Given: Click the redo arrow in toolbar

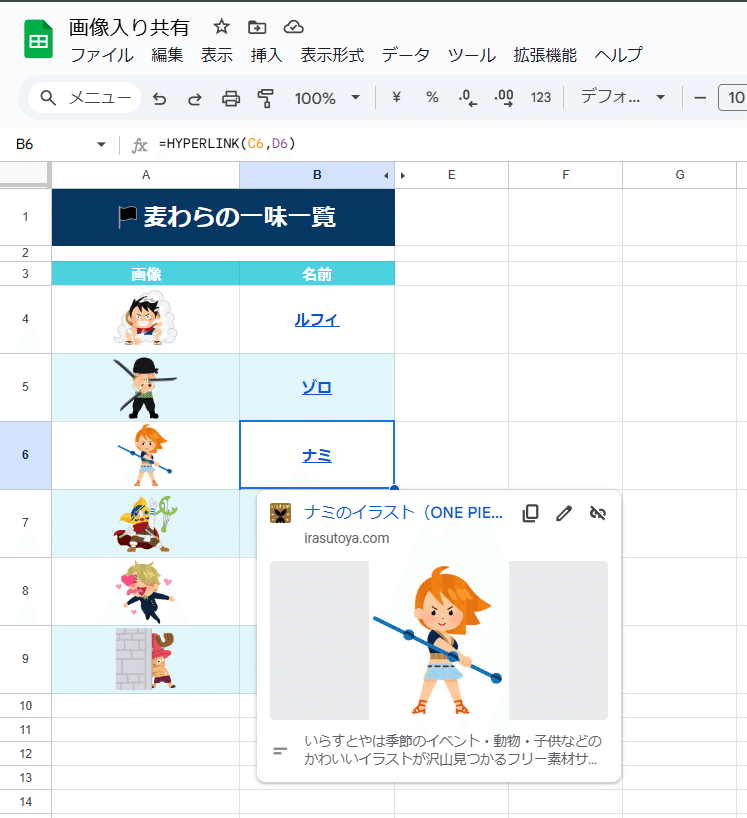Looking at the screenshot, I should click(195, 98).
